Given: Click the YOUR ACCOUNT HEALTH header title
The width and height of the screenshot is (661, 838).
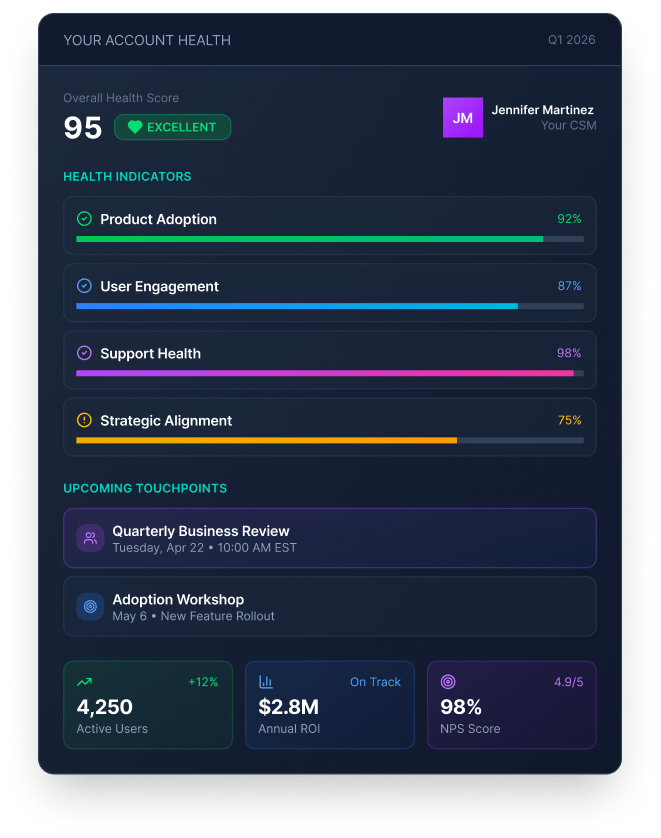Looking at the screenshot, I should (x=147, y=41).
